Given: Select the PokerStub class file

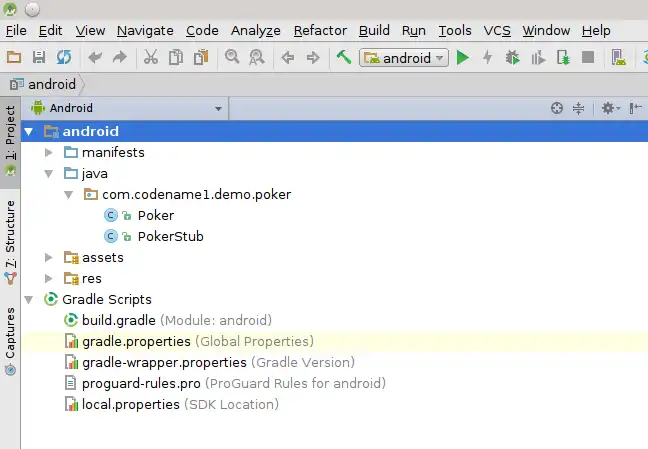Looking at the screenshot, I should [x=170, y=236].
